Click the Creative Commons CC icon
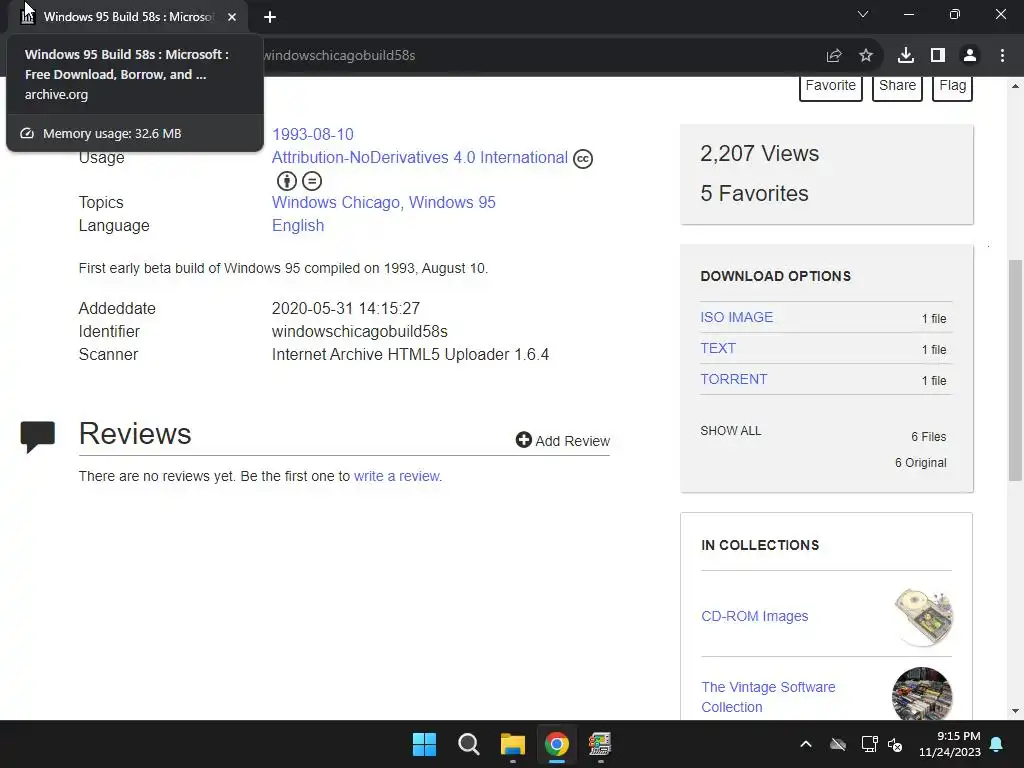Screen dimensions: 1024x768 pos(583,159)
